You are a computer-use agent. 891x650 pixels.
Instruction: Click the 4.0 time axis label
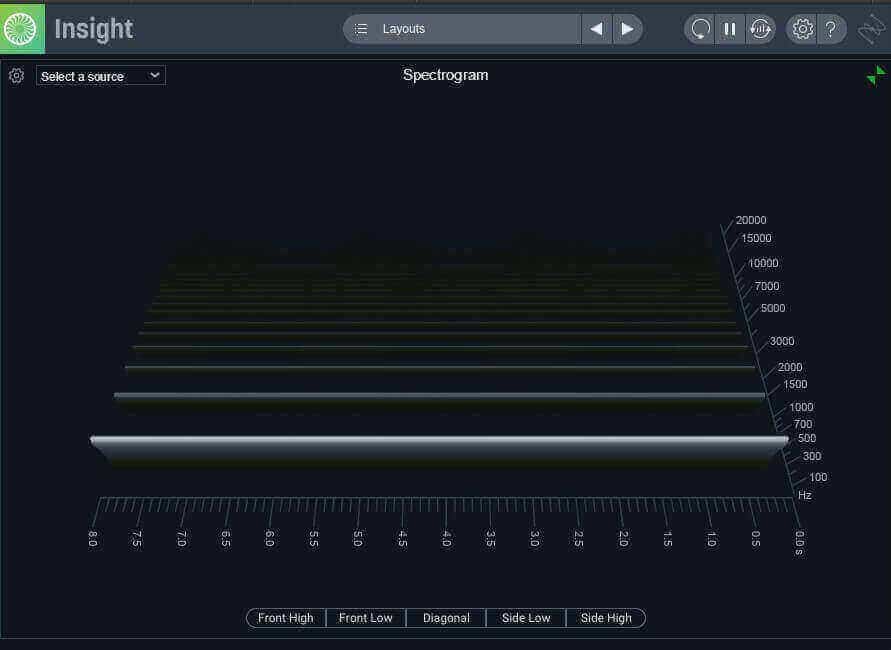(447, 539)
